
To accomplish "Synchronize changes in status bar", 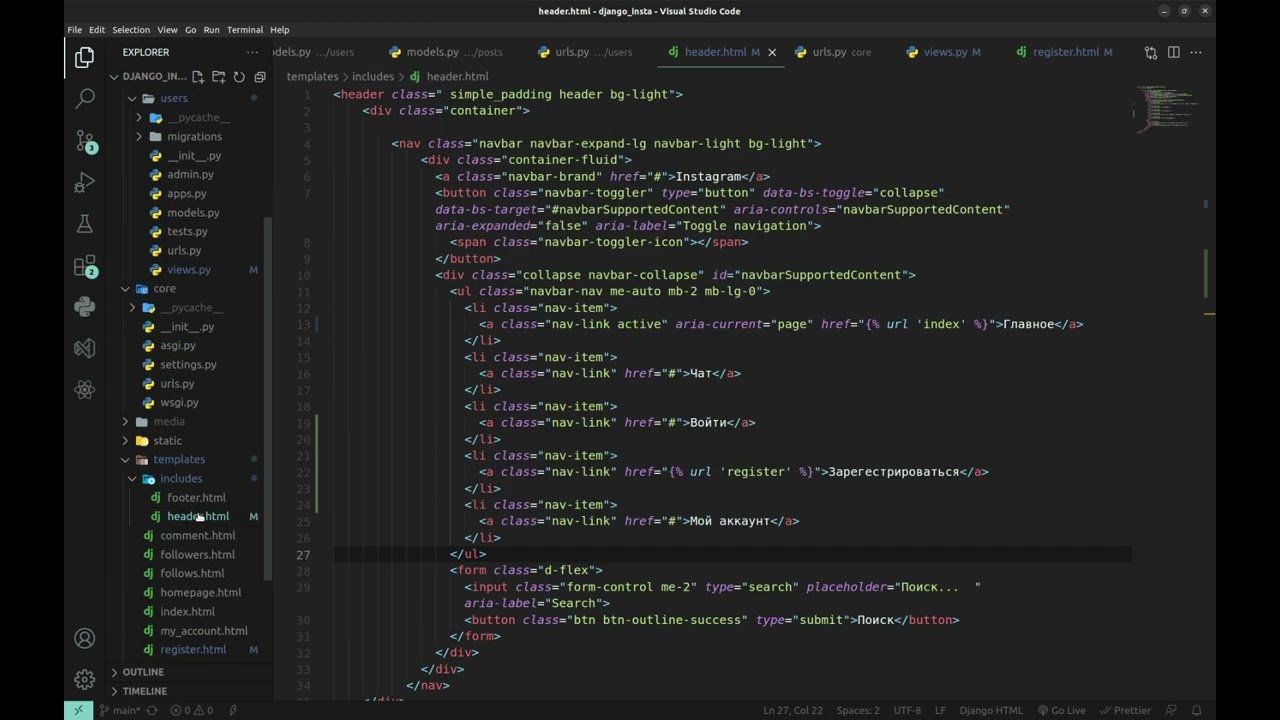I will click(152, 710).
